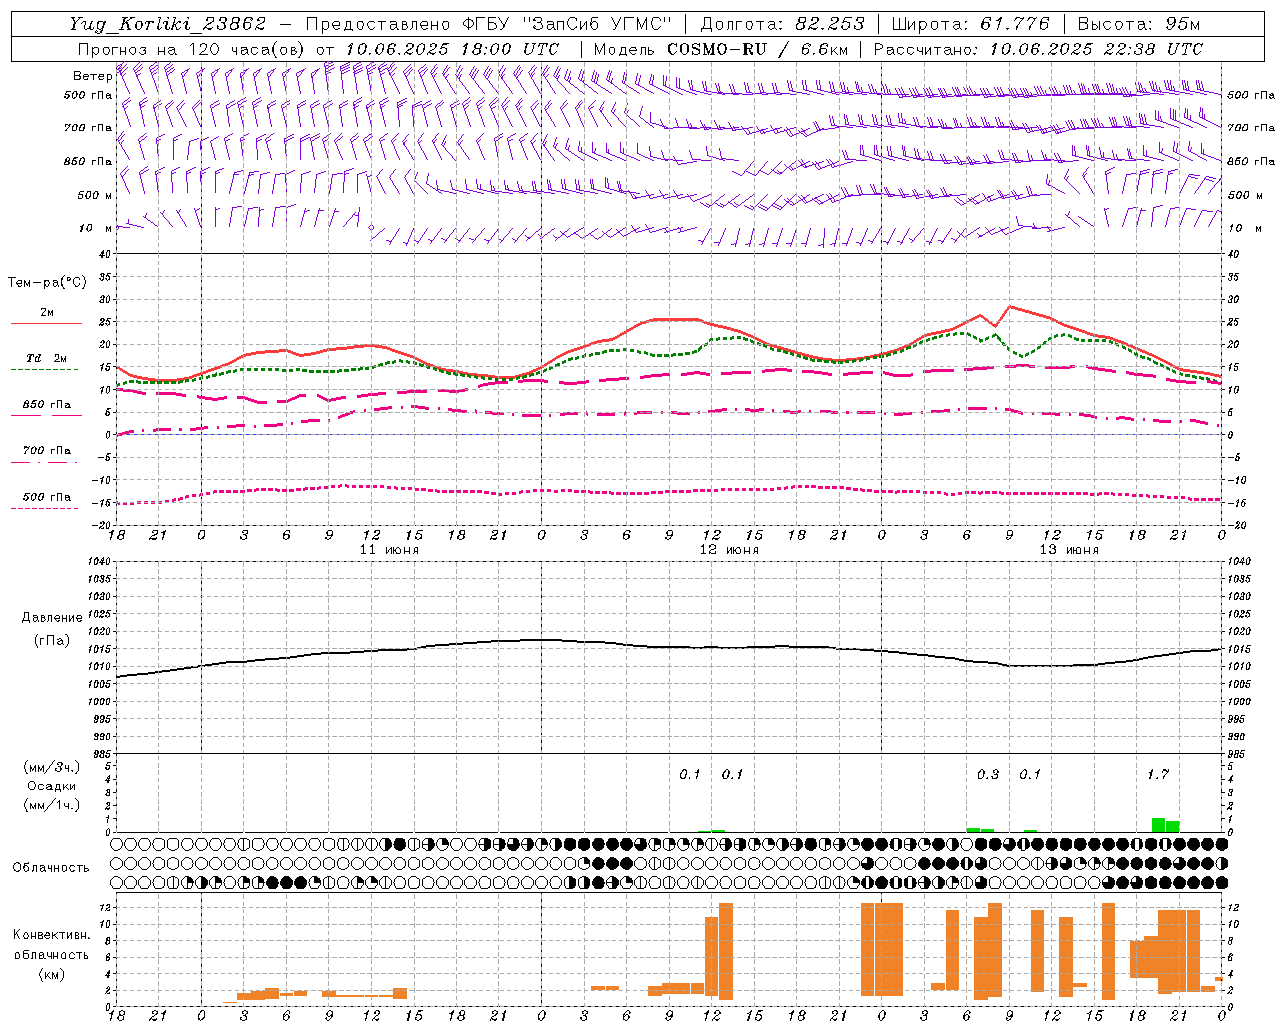Click the '(мм/1ч.)' precipitation unit label
This screenshot has height=1024, width=1280.
click(52, 805)
